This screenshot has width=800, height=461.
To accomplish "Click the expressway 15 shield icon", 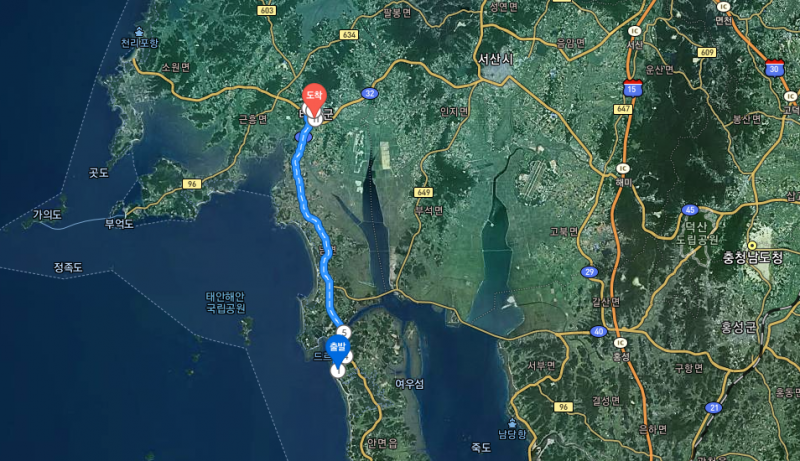I will (632, 88).
